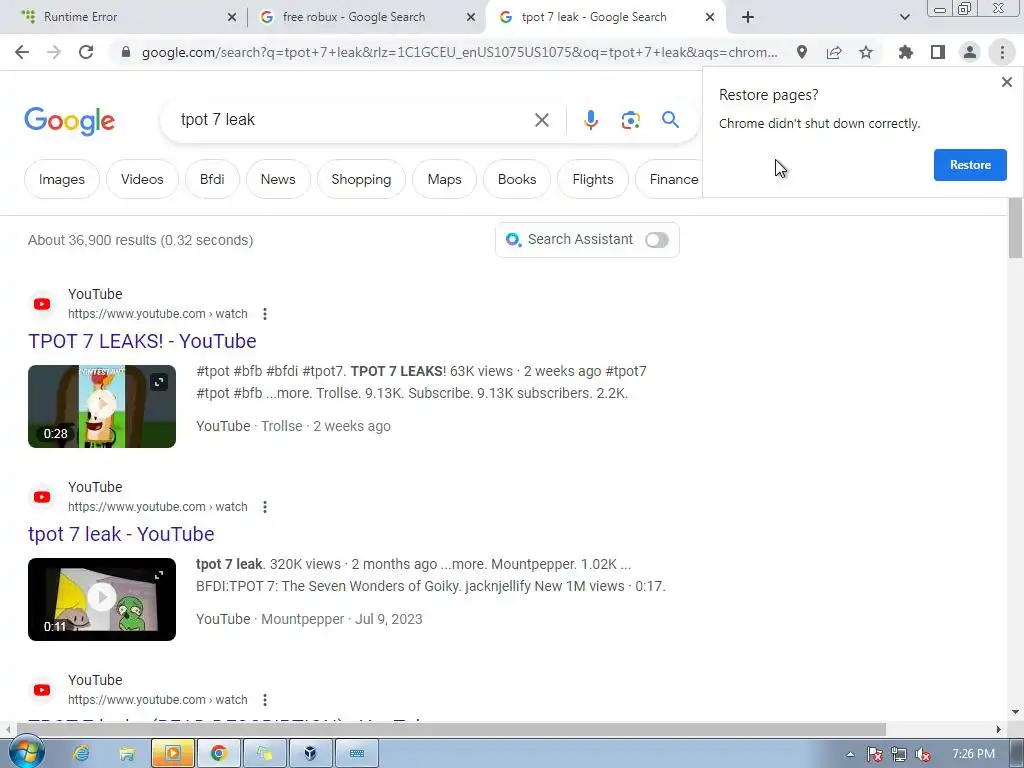The width and height of the screenshot is (1024, 768).
Task: Open a new tab with the plus icon
Action: [748, 17]
